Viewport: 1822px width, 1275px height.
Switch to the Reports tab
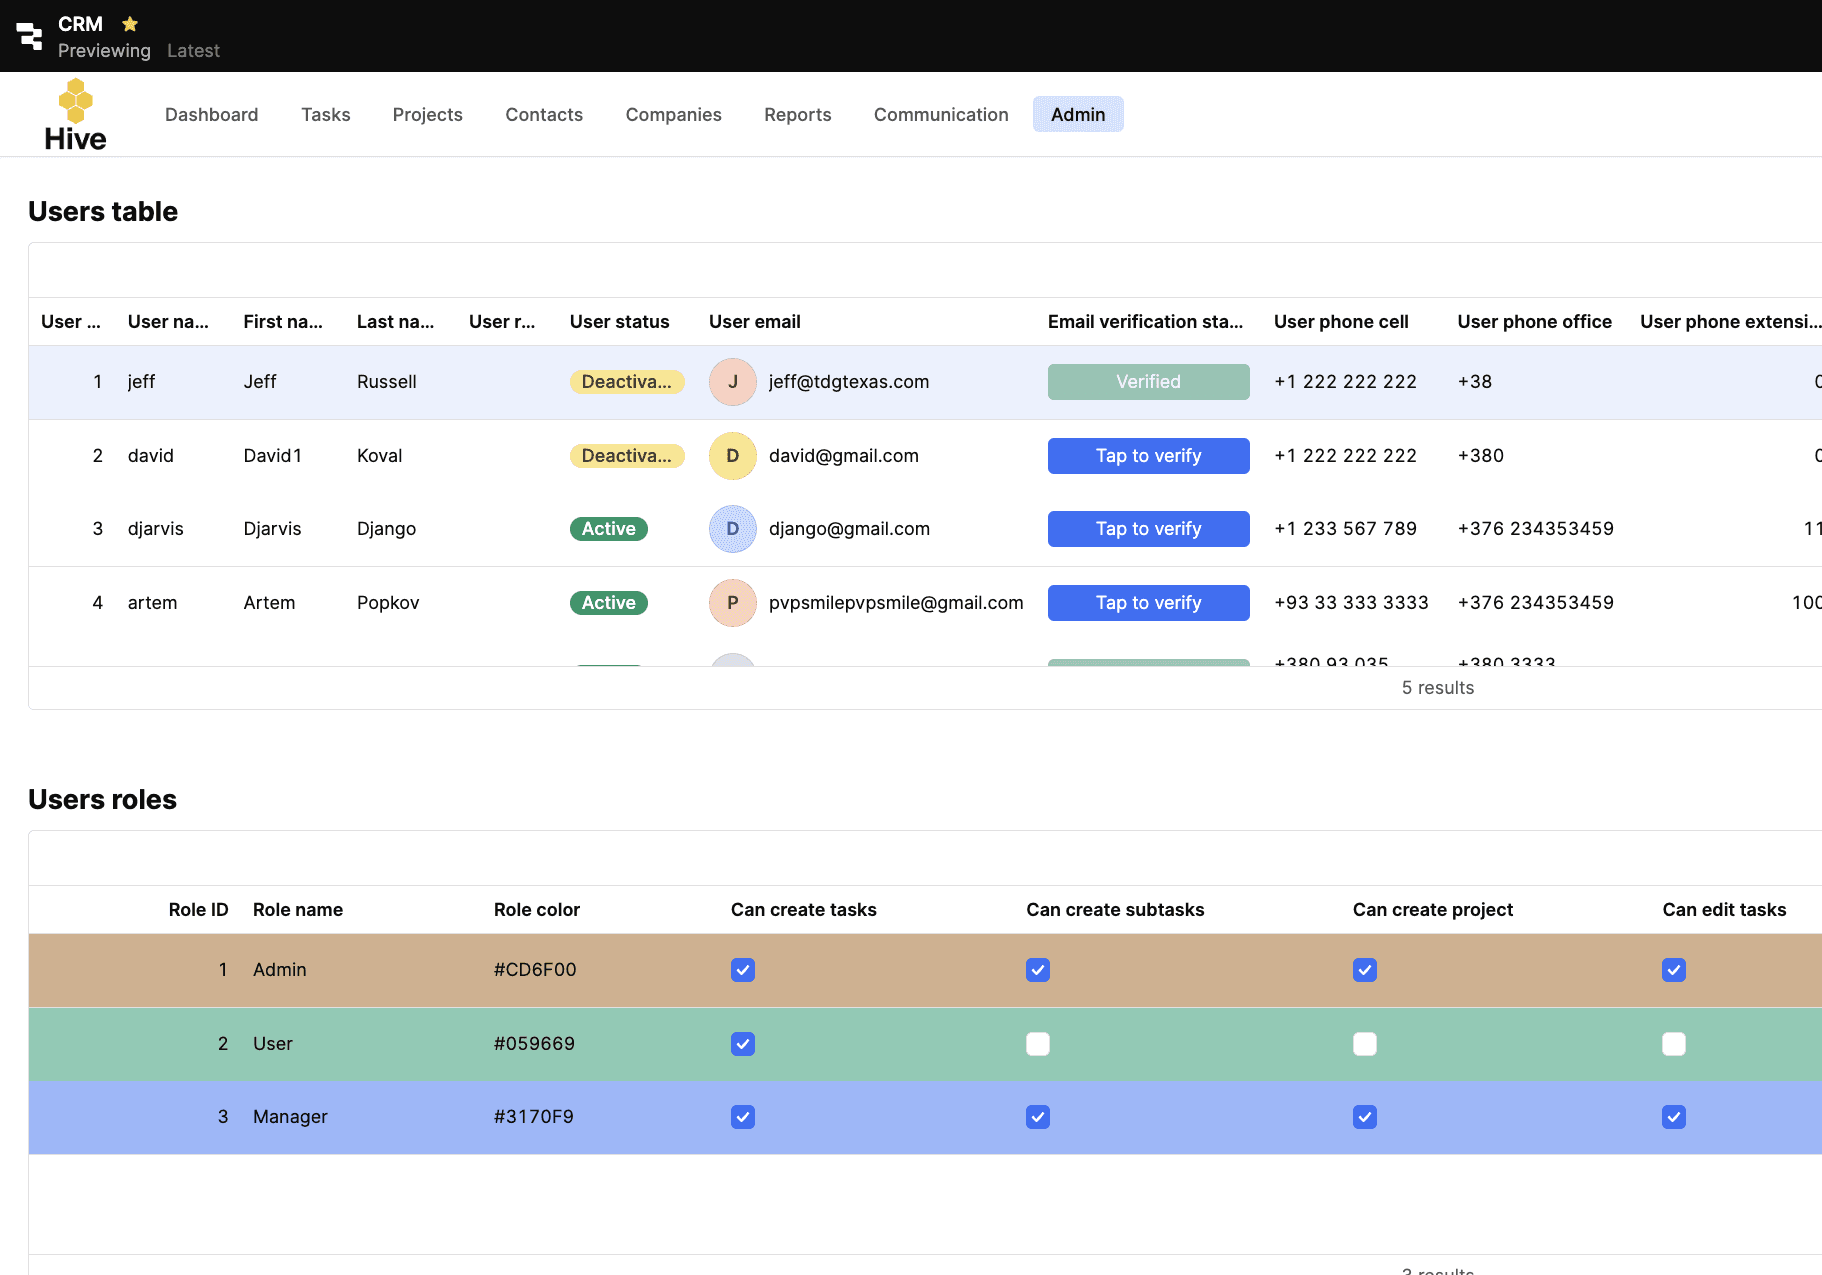pos(797,114)
